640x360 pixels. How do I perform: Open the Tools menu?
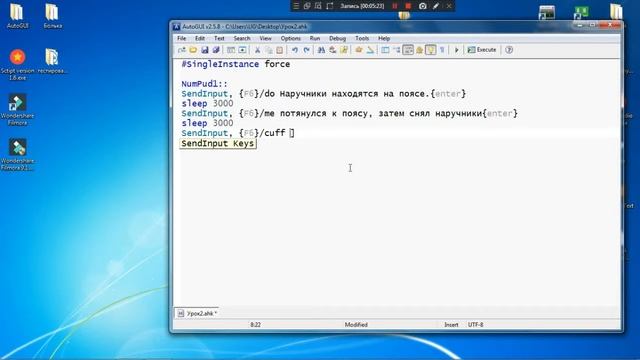pyautogui.click(x=362, y=38)
